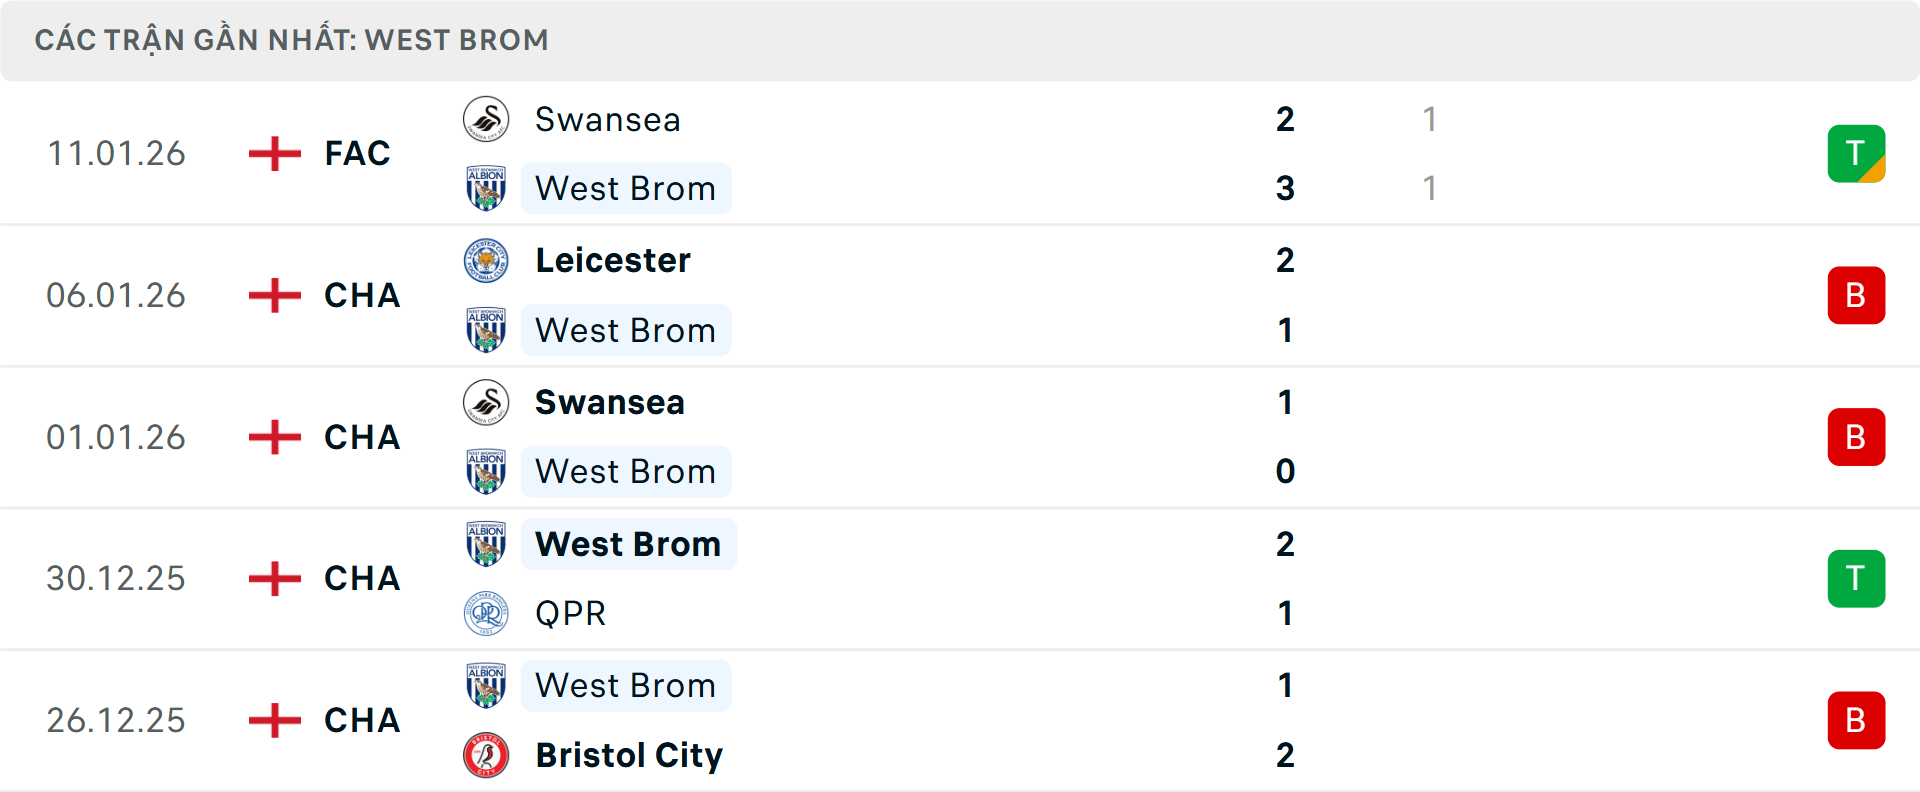Expand match details for the Bristol City game
The width and height of the screenshot is (1920, 792).
pos(361,720)
